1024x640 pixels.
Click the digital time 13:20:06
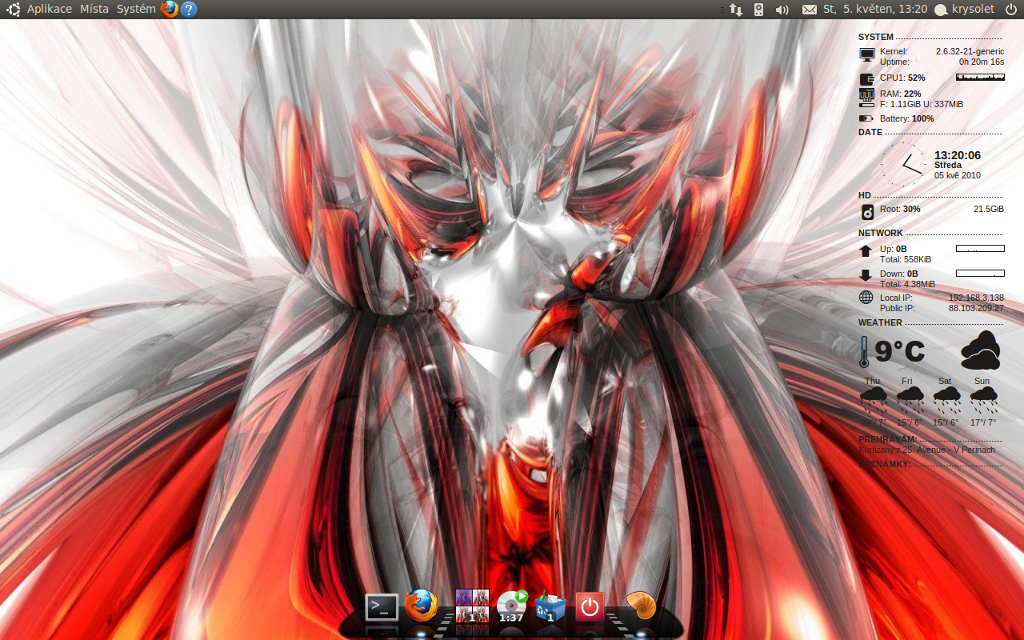pyautogui.click(x=957, y=155)
